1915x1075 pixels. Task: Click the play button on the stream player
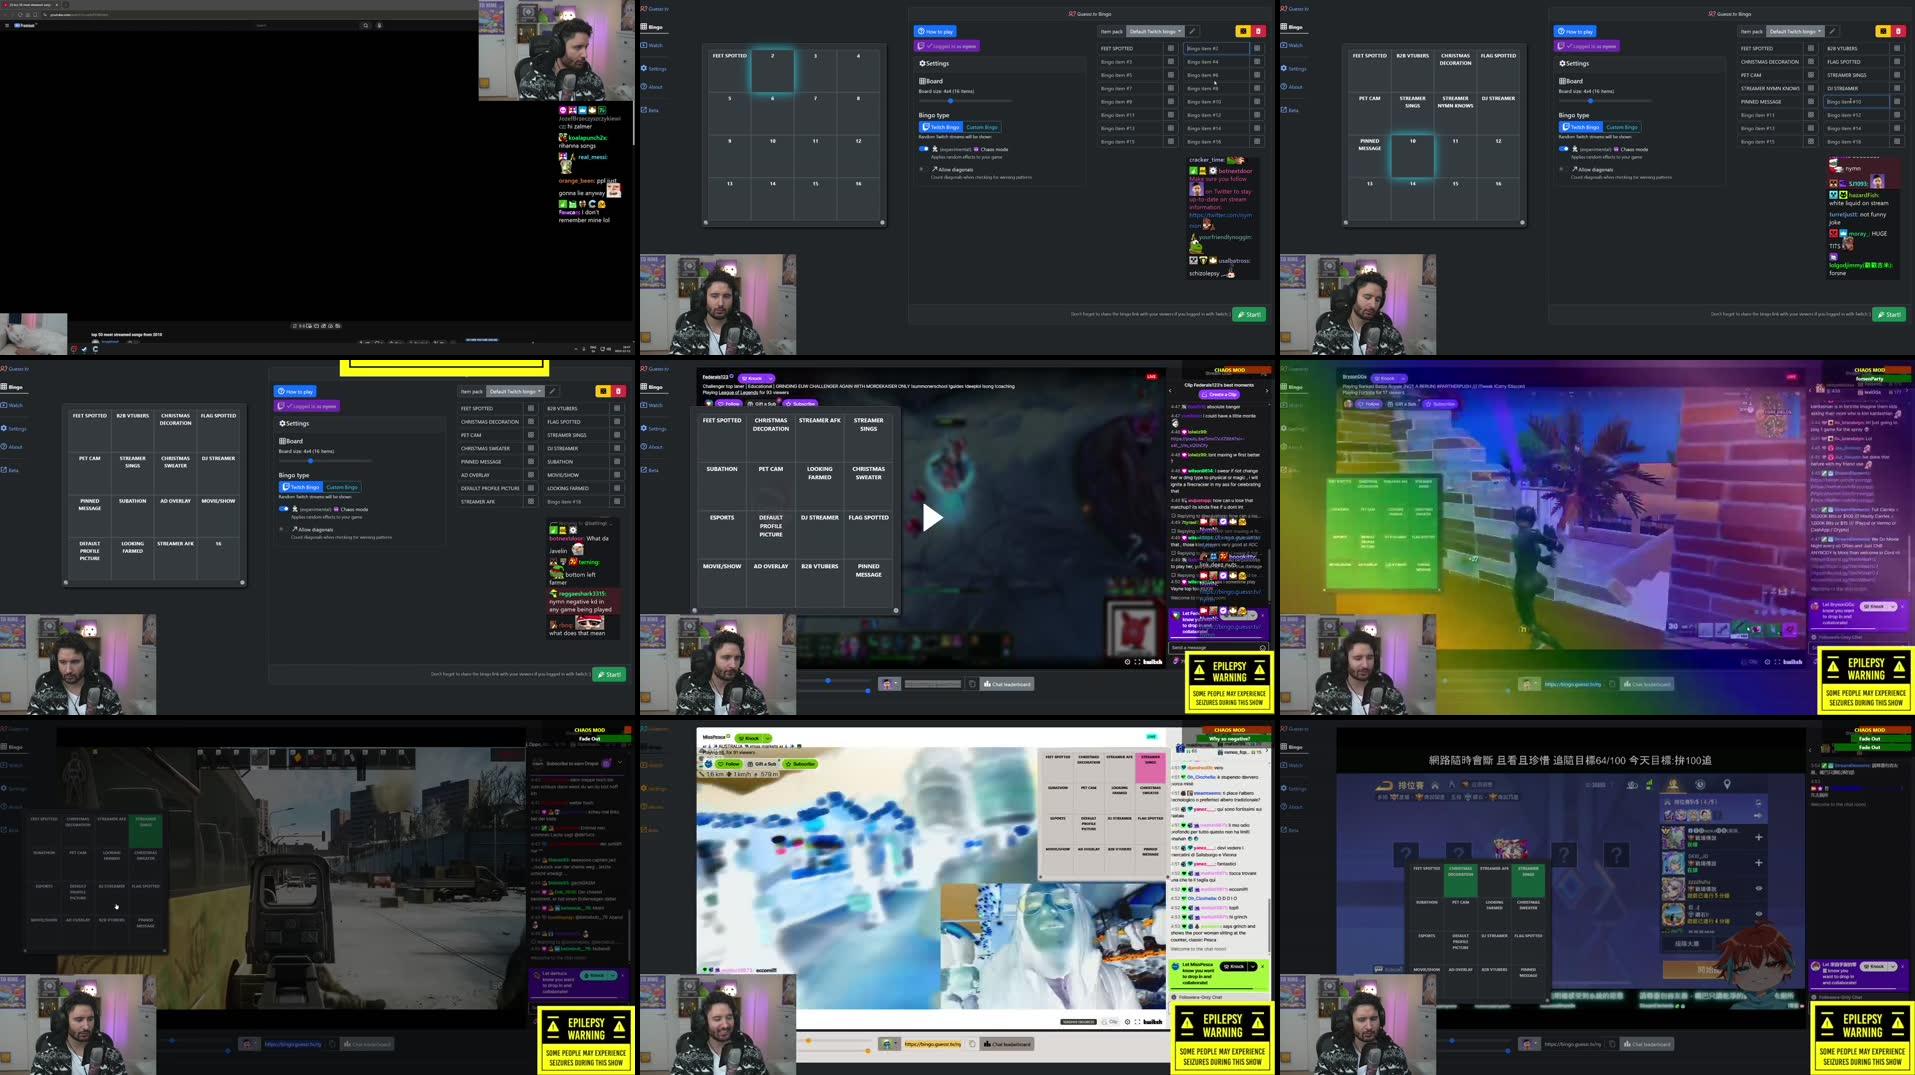coord(930,517)
